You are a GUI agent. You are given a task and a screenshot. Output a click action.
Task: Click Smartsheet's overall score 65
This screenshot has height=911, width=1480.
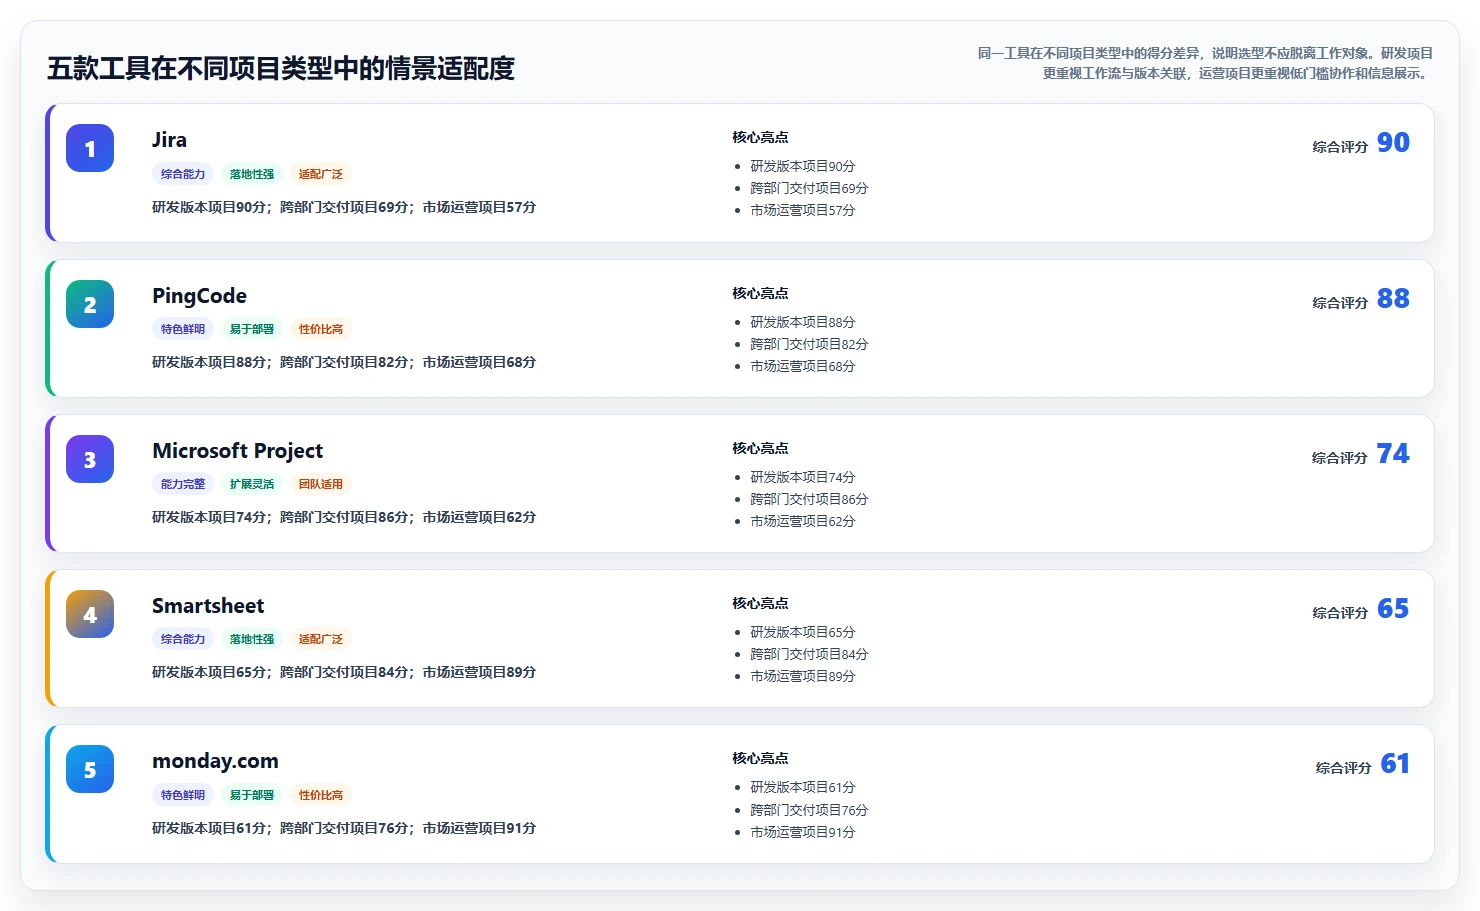point(1393,609)
